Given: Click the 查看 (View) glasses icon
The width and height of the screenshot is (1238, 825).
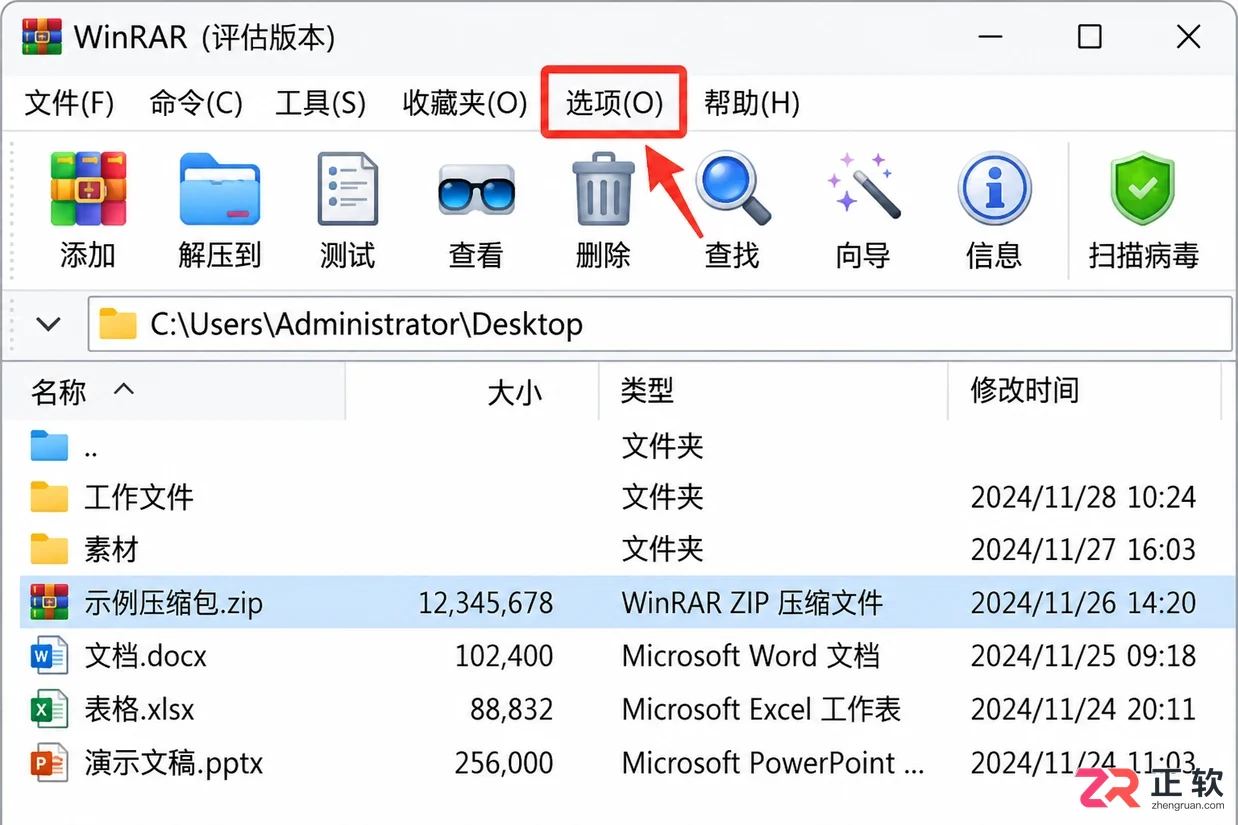Looking at the screenshot, I should point(476,190).
